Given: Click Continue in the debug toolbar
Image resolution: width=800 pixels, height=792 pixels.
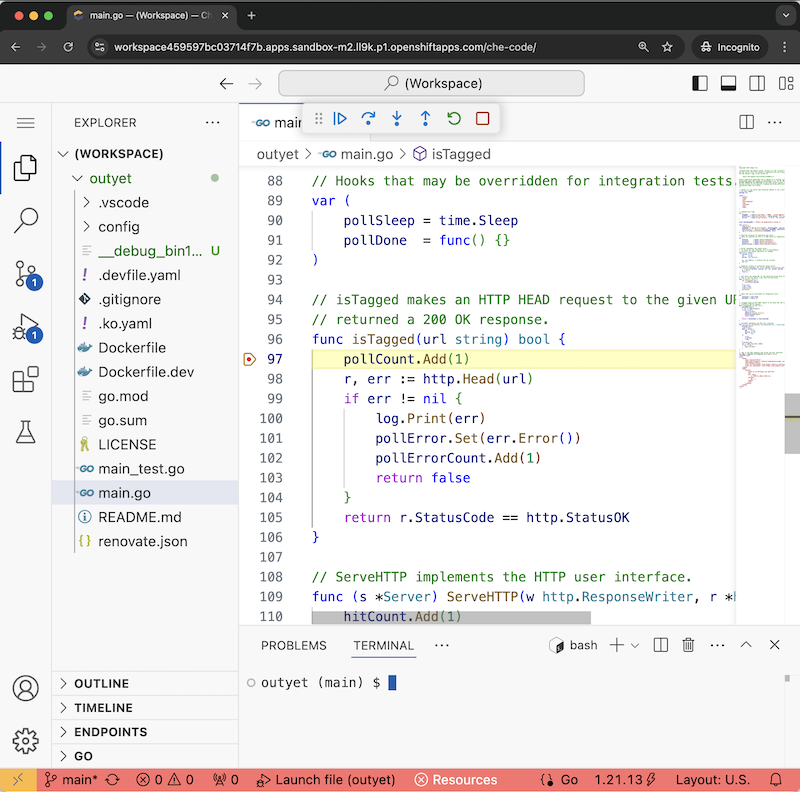Looking at the screenshot, I should [340, 119].
